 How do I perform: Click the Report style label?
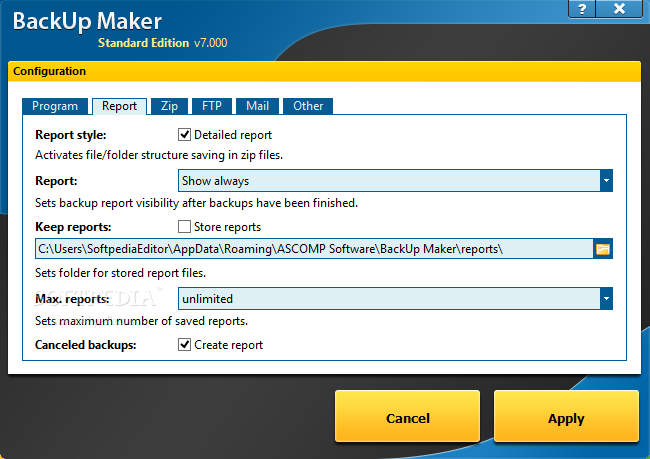click(x=71, y=135)
